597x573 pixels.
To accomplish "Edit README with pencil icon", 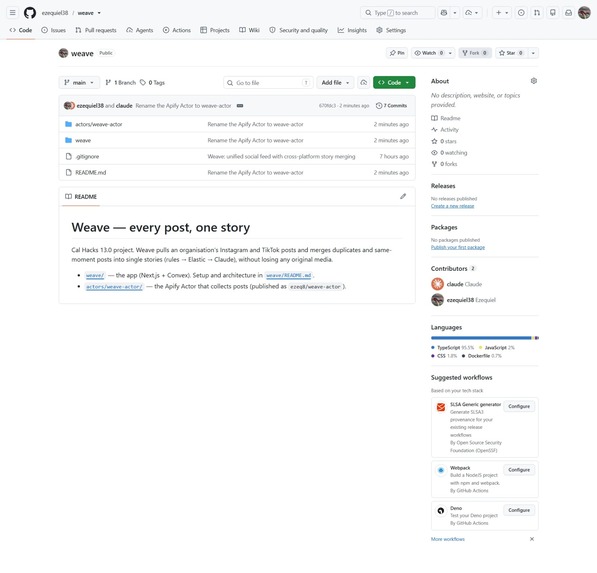I will click(403, 196).
